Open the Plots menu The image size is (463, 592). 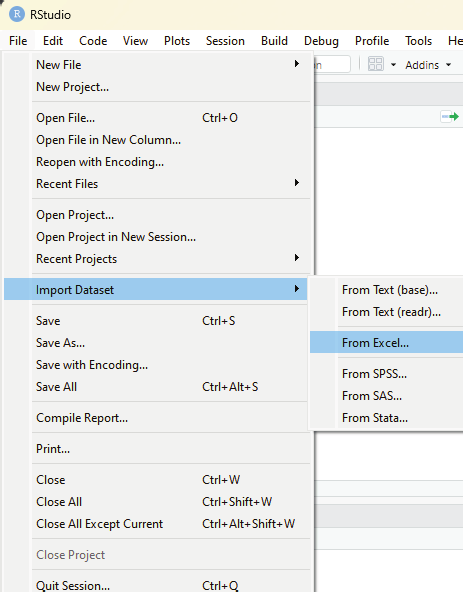177,41
